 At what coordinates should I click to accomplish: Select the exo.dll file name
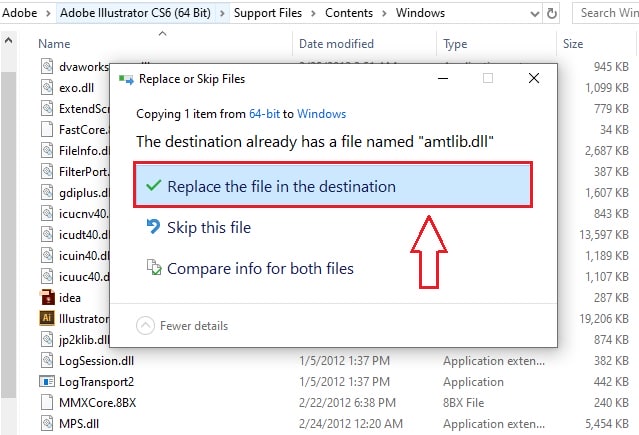click(x=77, y=88)
